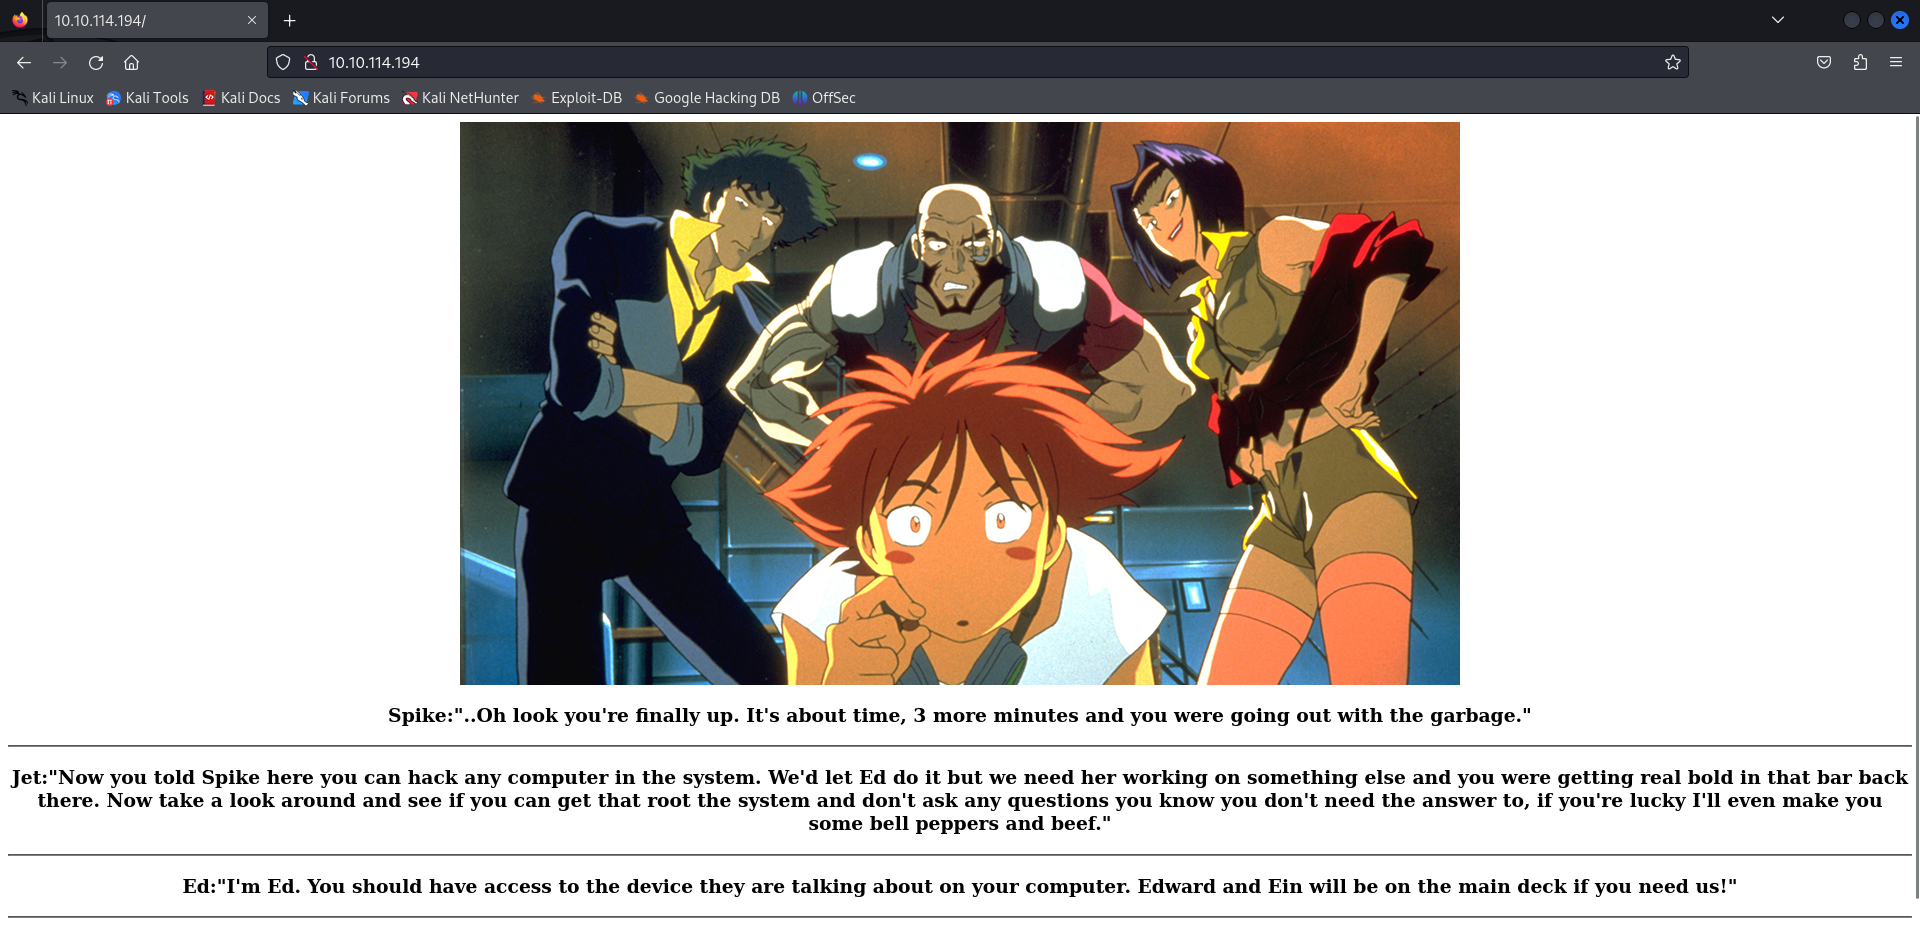Open the Extensions puzzle icon
Screen dimensions: 1920x940
[x=1860, y=62]
